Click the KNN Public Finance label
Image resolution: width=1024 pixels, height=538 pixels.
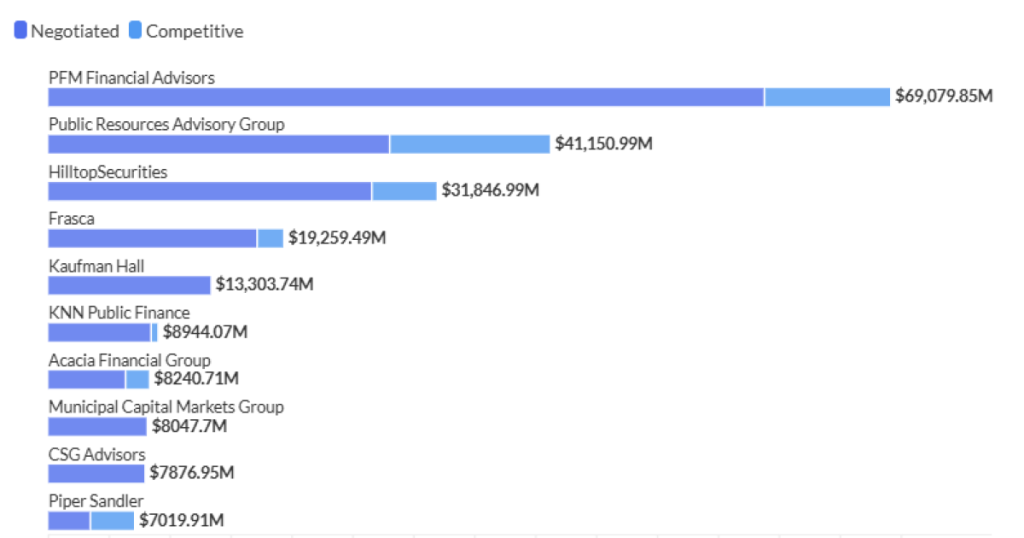tap(119, 313)
